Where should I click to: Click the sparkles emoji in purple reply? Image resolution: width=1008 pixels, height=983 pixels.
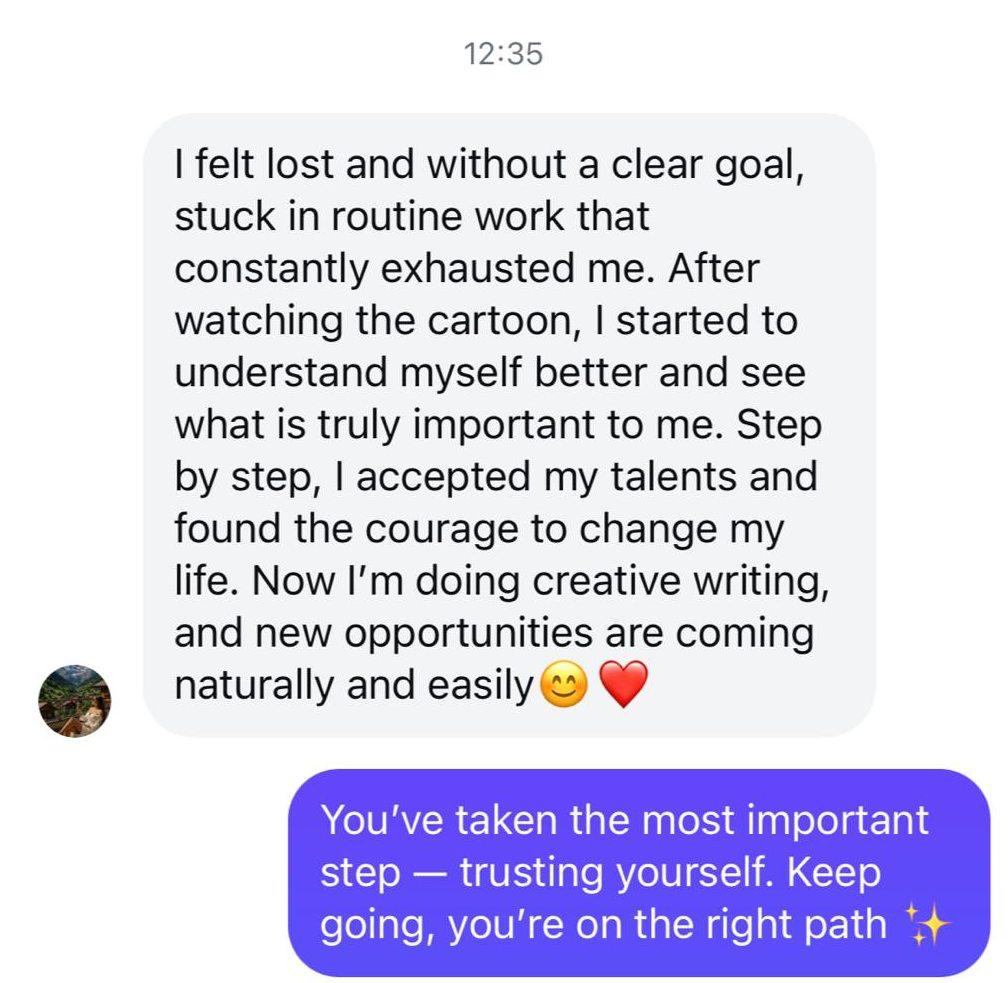pos(926,927)
